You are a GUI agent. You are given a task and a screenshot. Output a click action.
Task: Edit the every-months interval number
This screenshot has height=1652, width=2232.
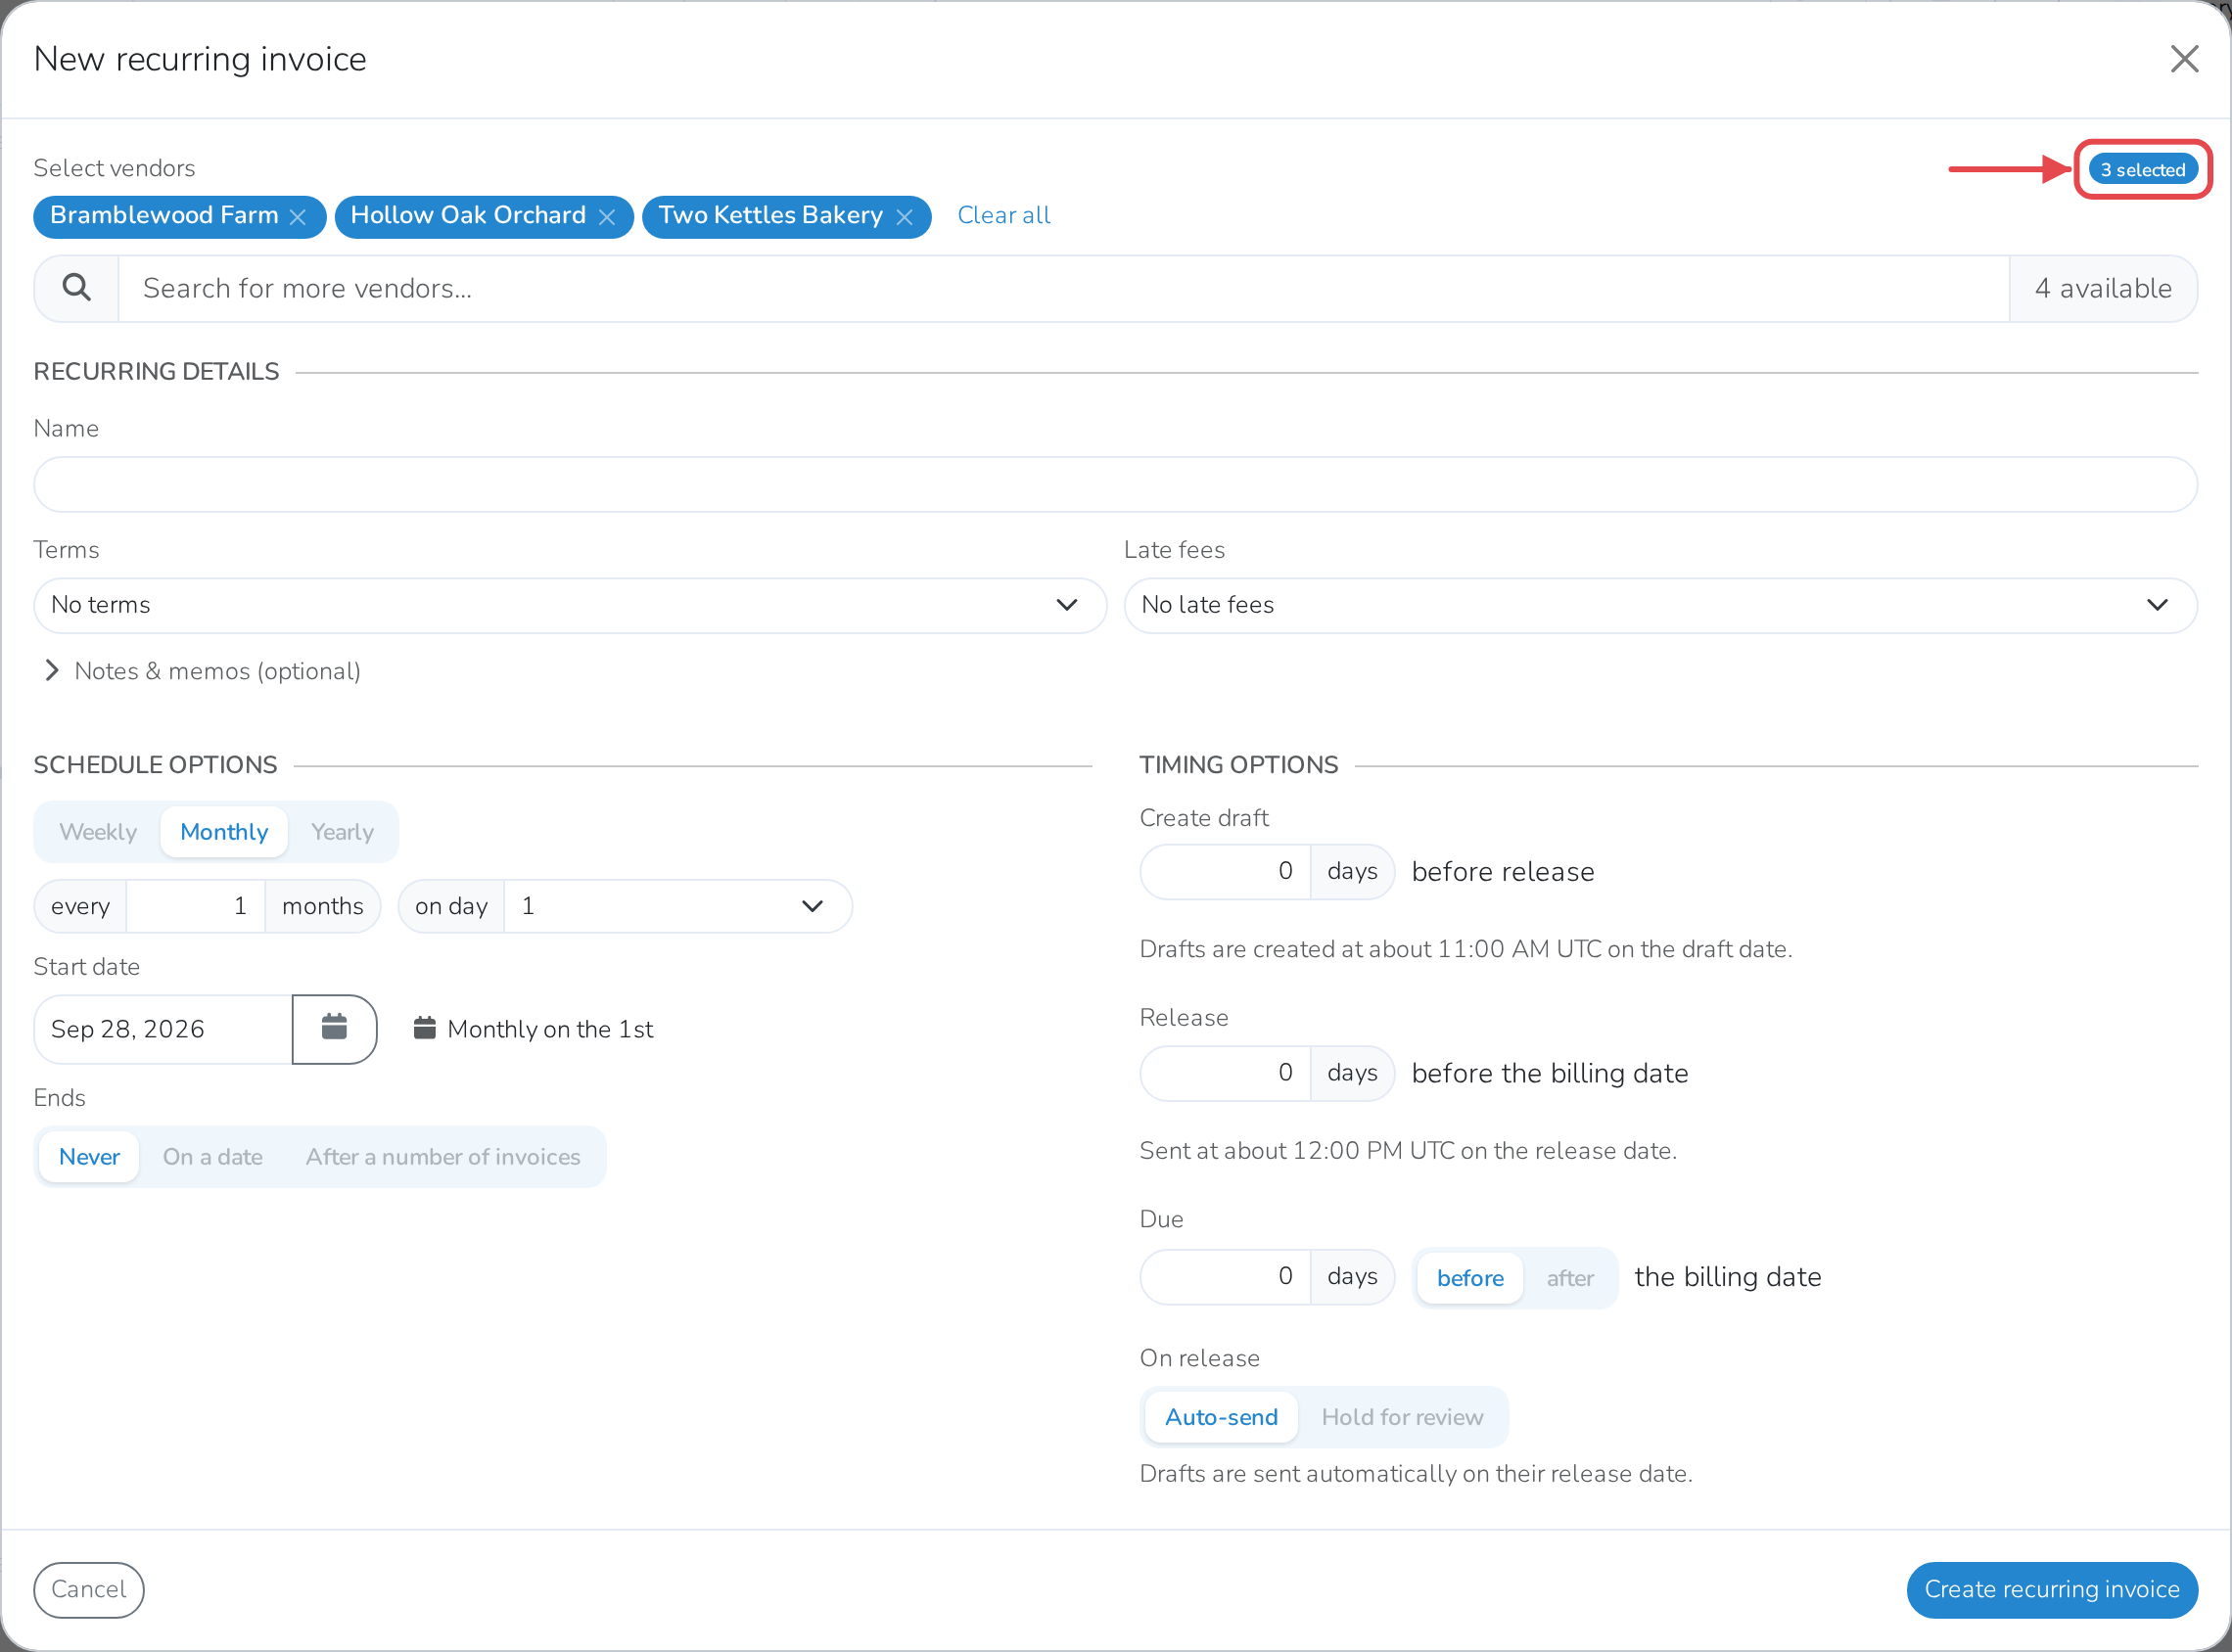click(x=195, y=906)
